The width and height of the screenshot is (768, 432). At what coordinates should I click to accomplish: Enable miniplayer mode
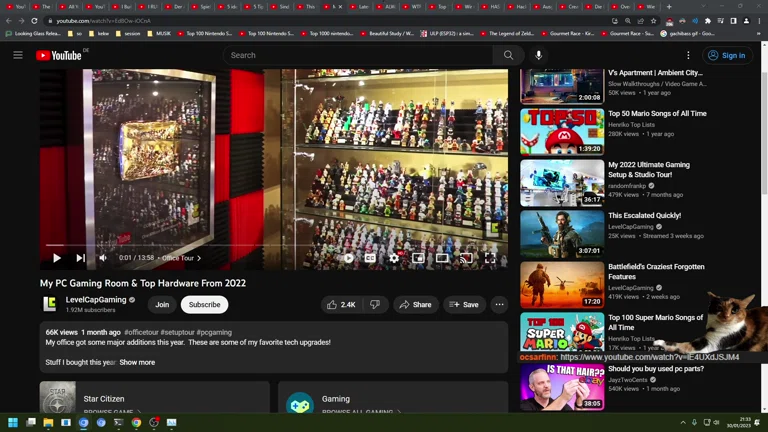[x=418, y=258]
